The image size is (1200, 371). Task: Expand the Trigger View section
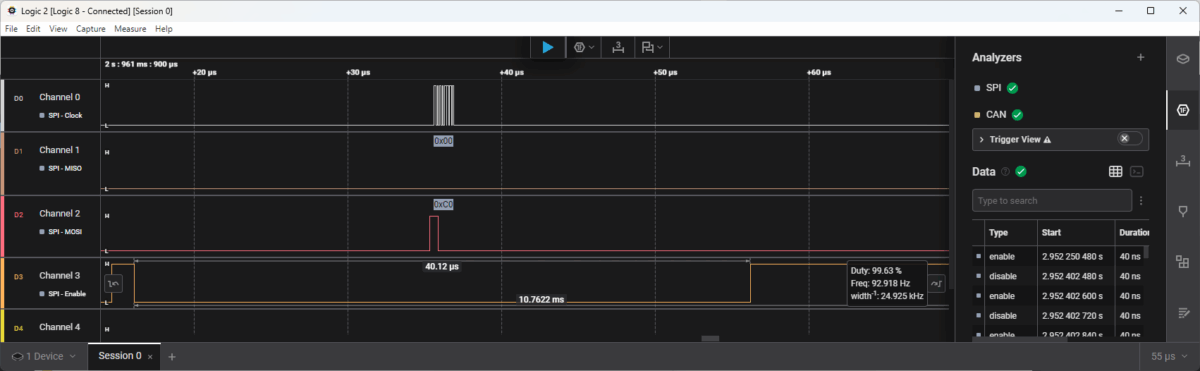[x=982, y=139]
